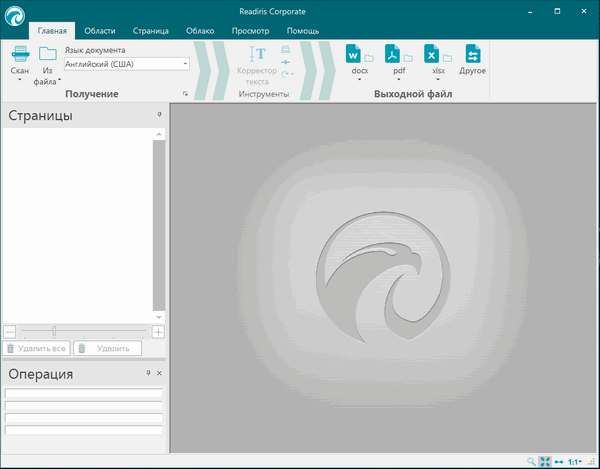The image size is (600, 469).
Task: Open the Получение group dialog launcher
Action: click(185, 94)
